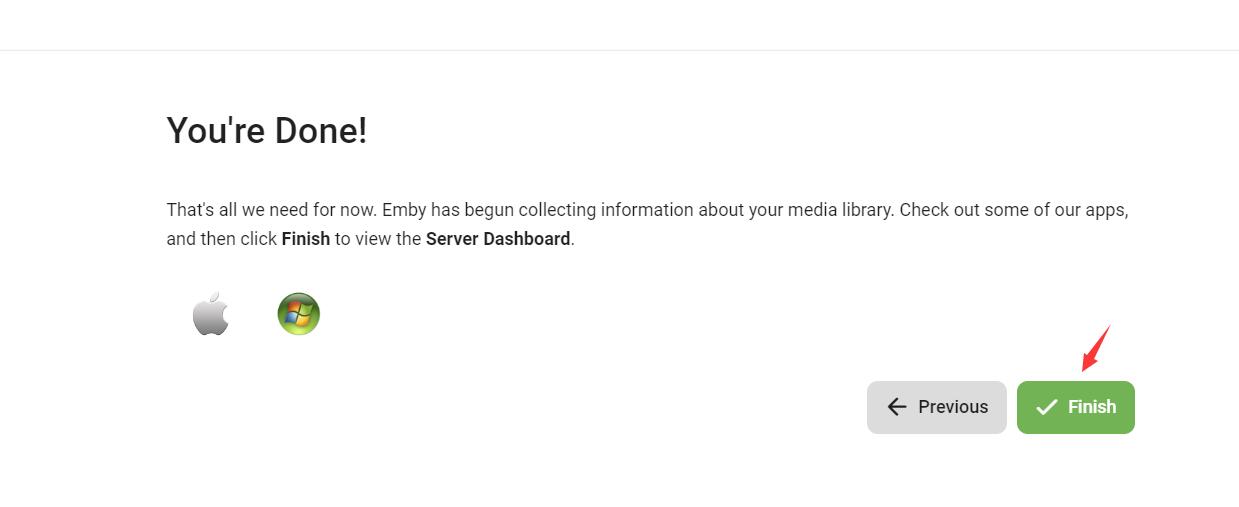Click the checkmark icon on Finish

[x=1046, y=407]
